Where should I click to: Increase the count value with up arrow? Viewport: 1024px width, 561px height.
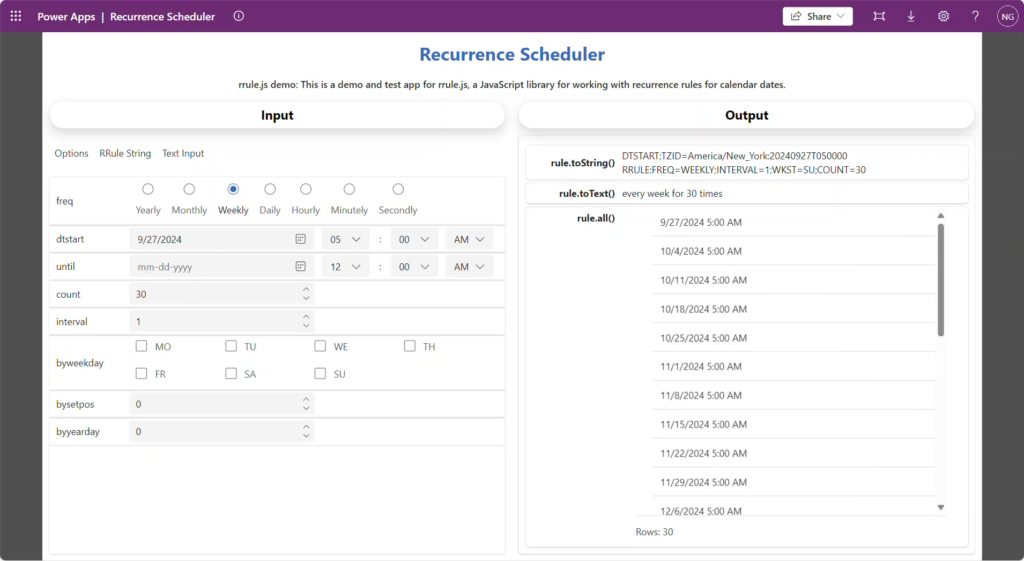pos(306,289)
